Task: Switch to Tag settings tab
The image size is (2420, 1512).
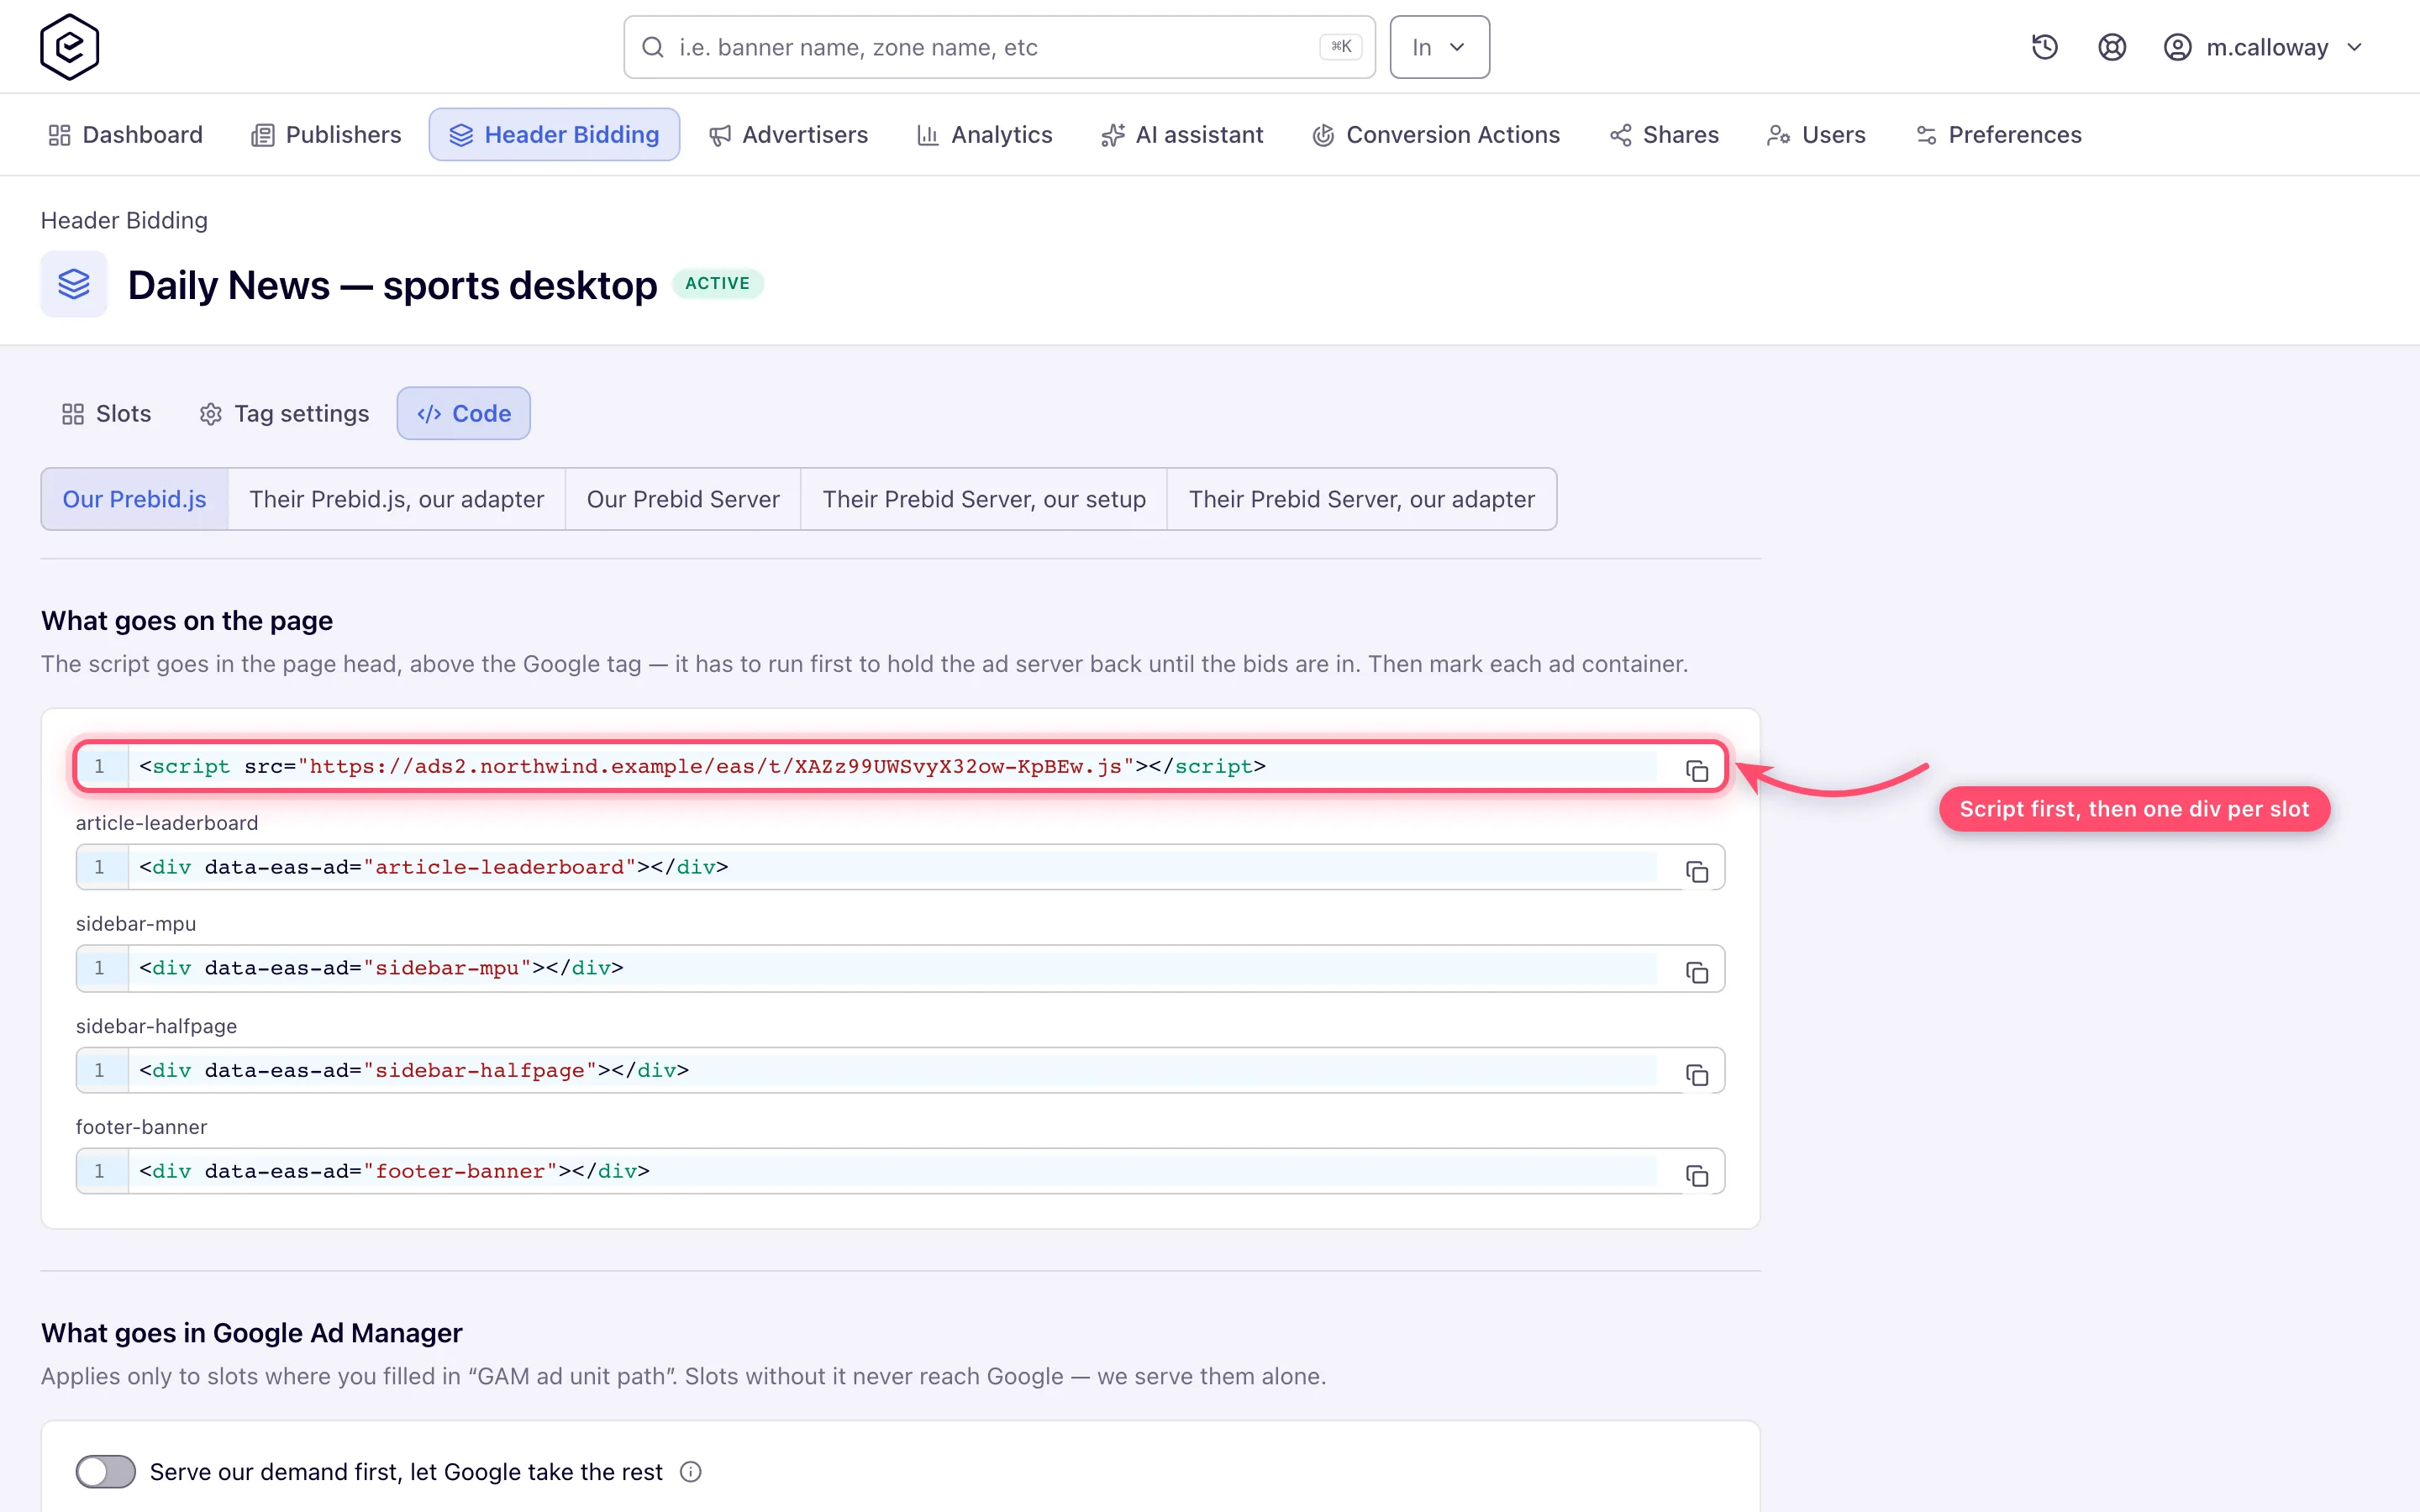Action: click(x=284, y=413)
